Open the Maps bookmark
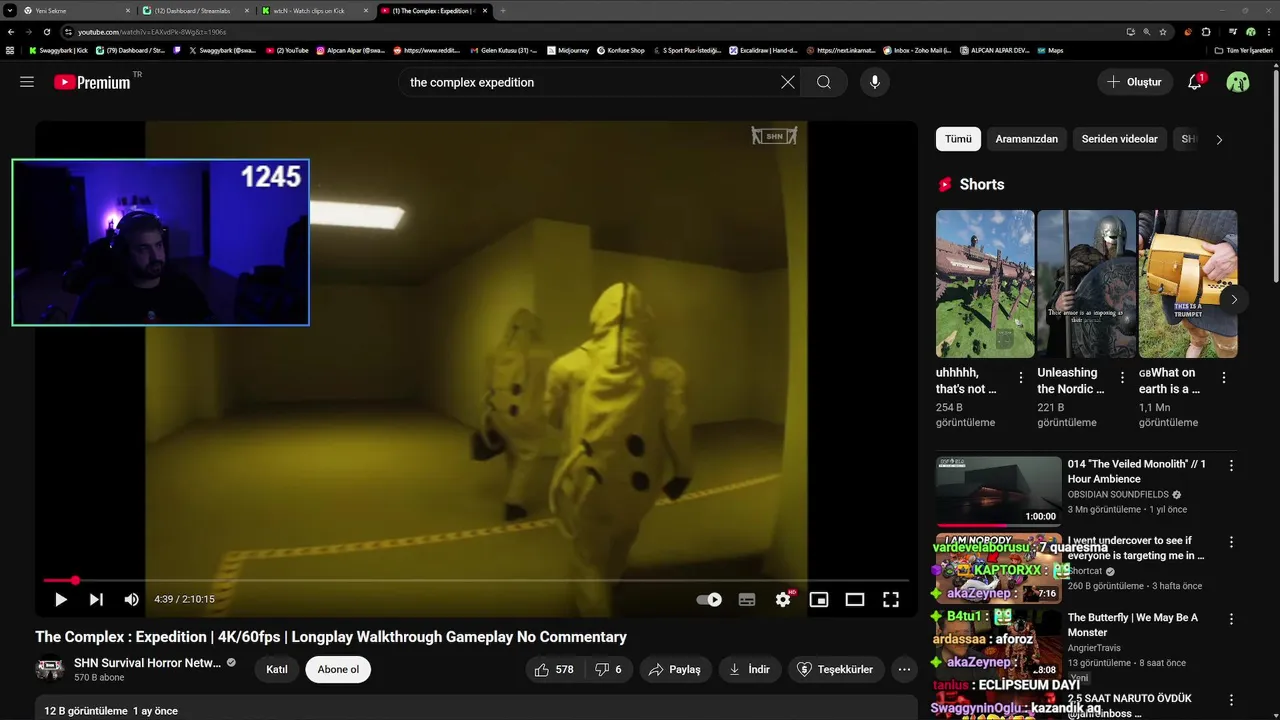 pyautogui.click(x=1050, y=50)
